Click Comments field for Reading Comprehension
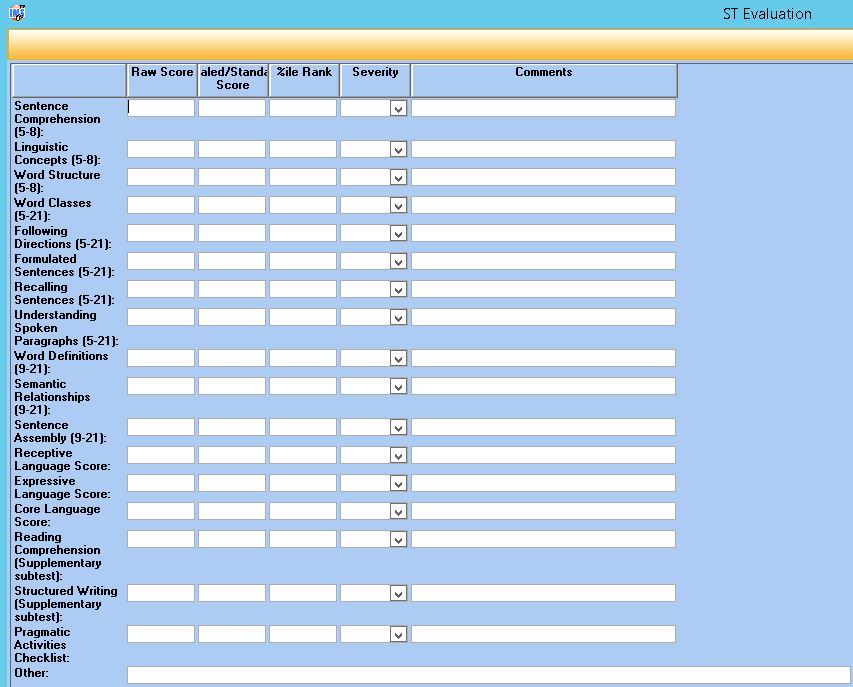Image resolution: width=853 pixels, height=687 pixels. 543,539
